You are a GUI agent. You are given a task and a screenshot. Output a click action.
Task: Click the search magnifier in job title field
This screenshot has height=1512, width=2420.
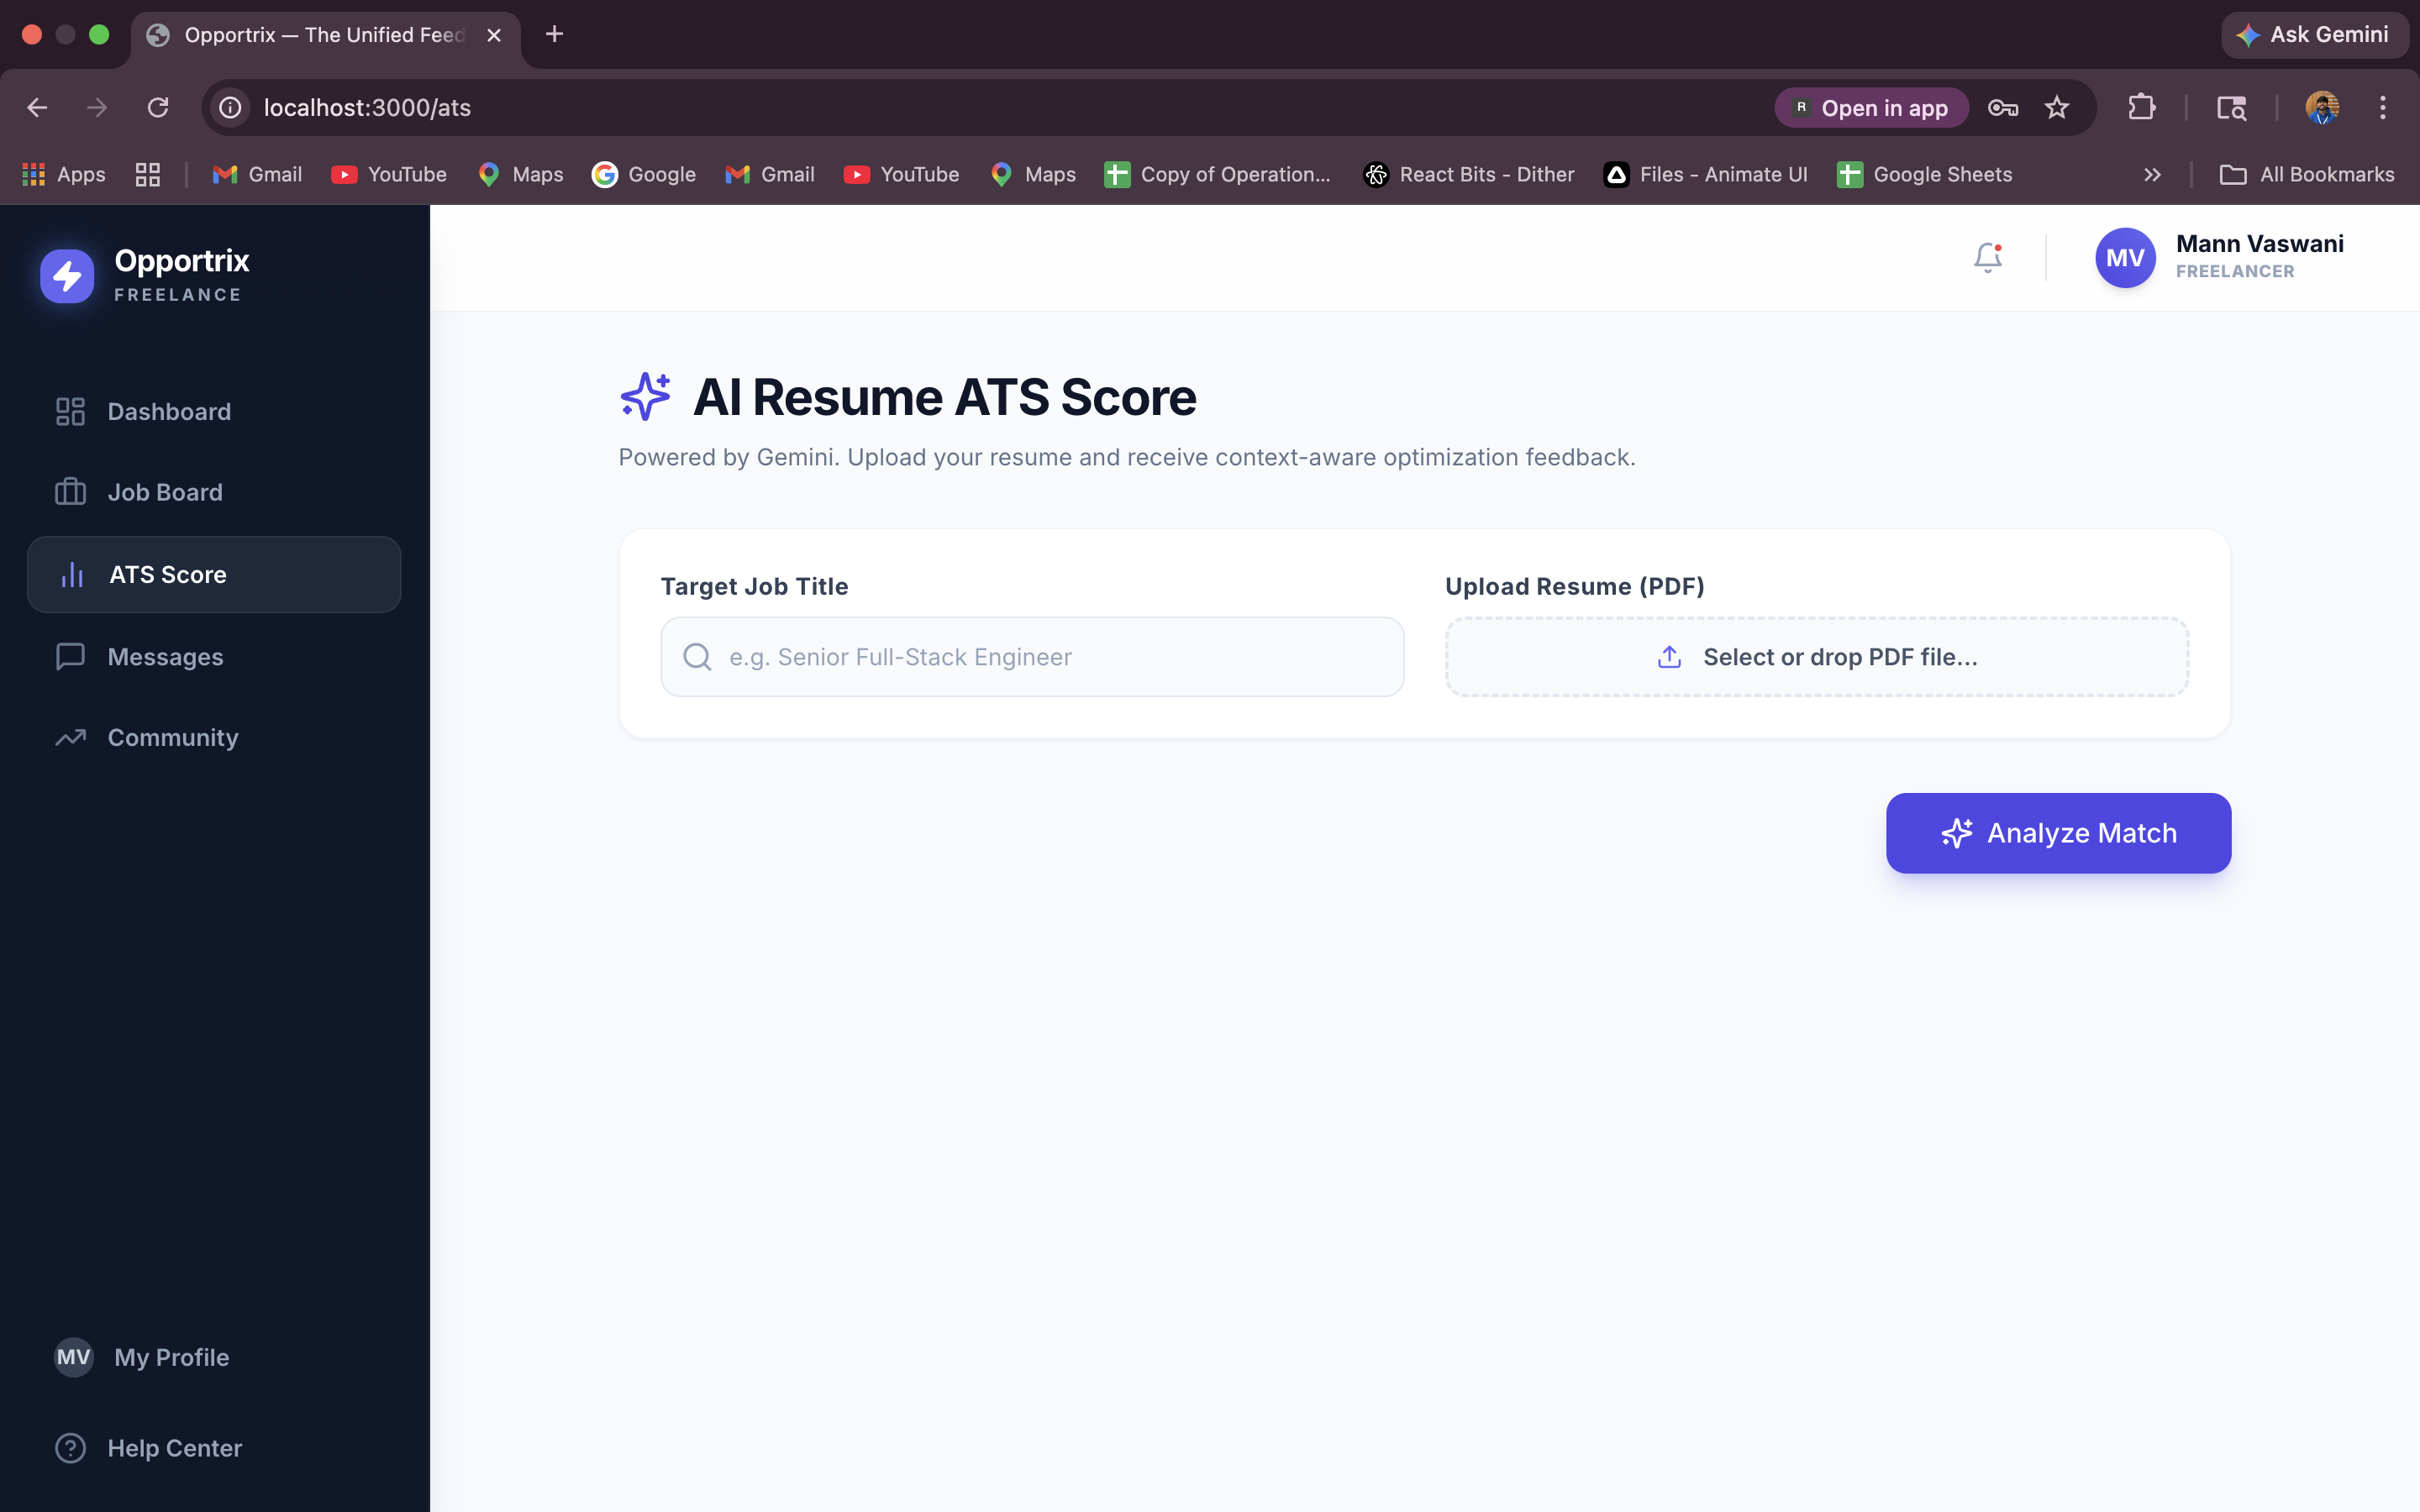pos(697,657)
